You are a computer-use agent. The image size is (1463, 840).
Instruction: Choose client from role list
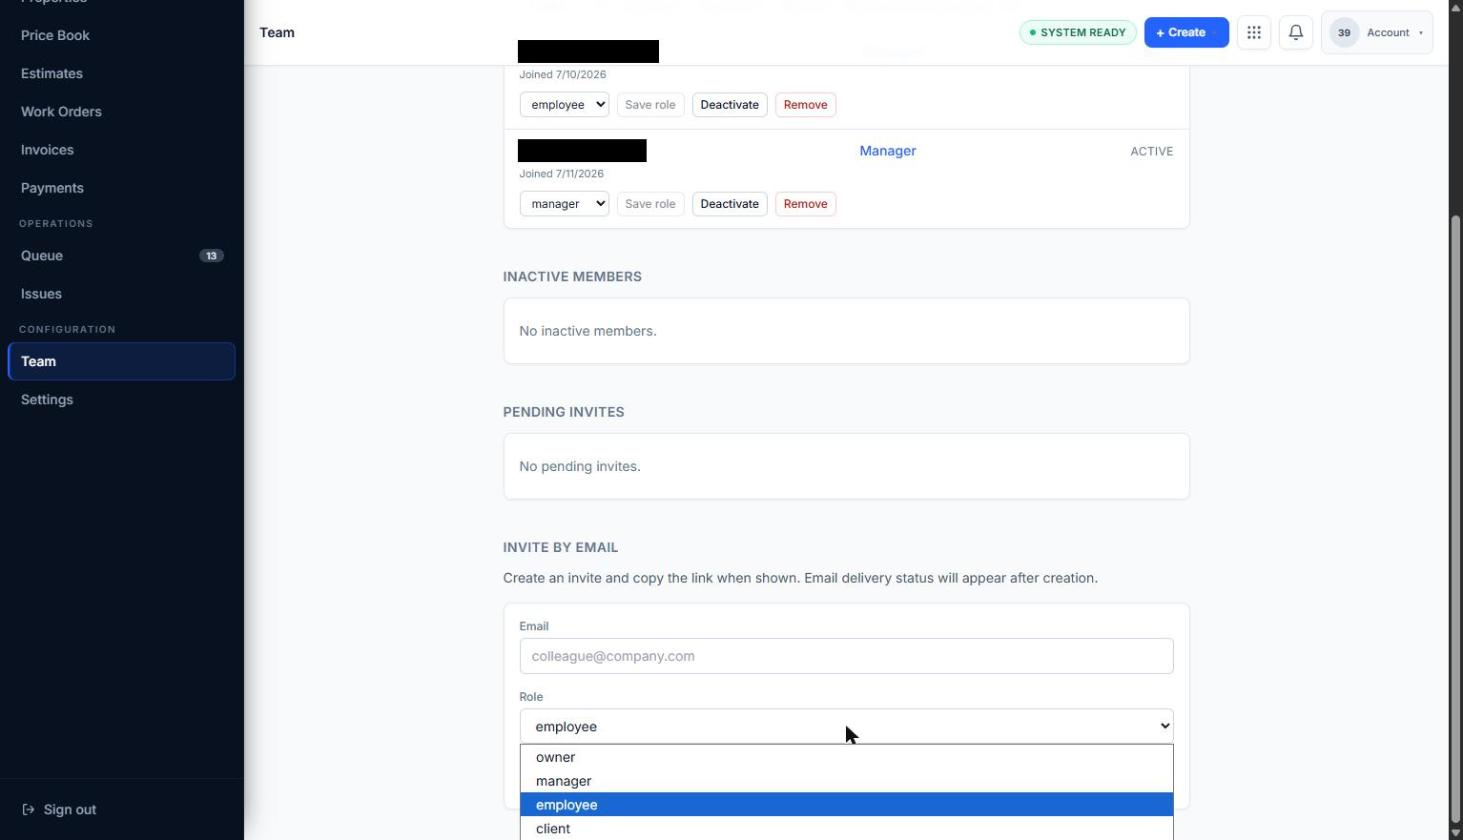[x=846, y=829]
